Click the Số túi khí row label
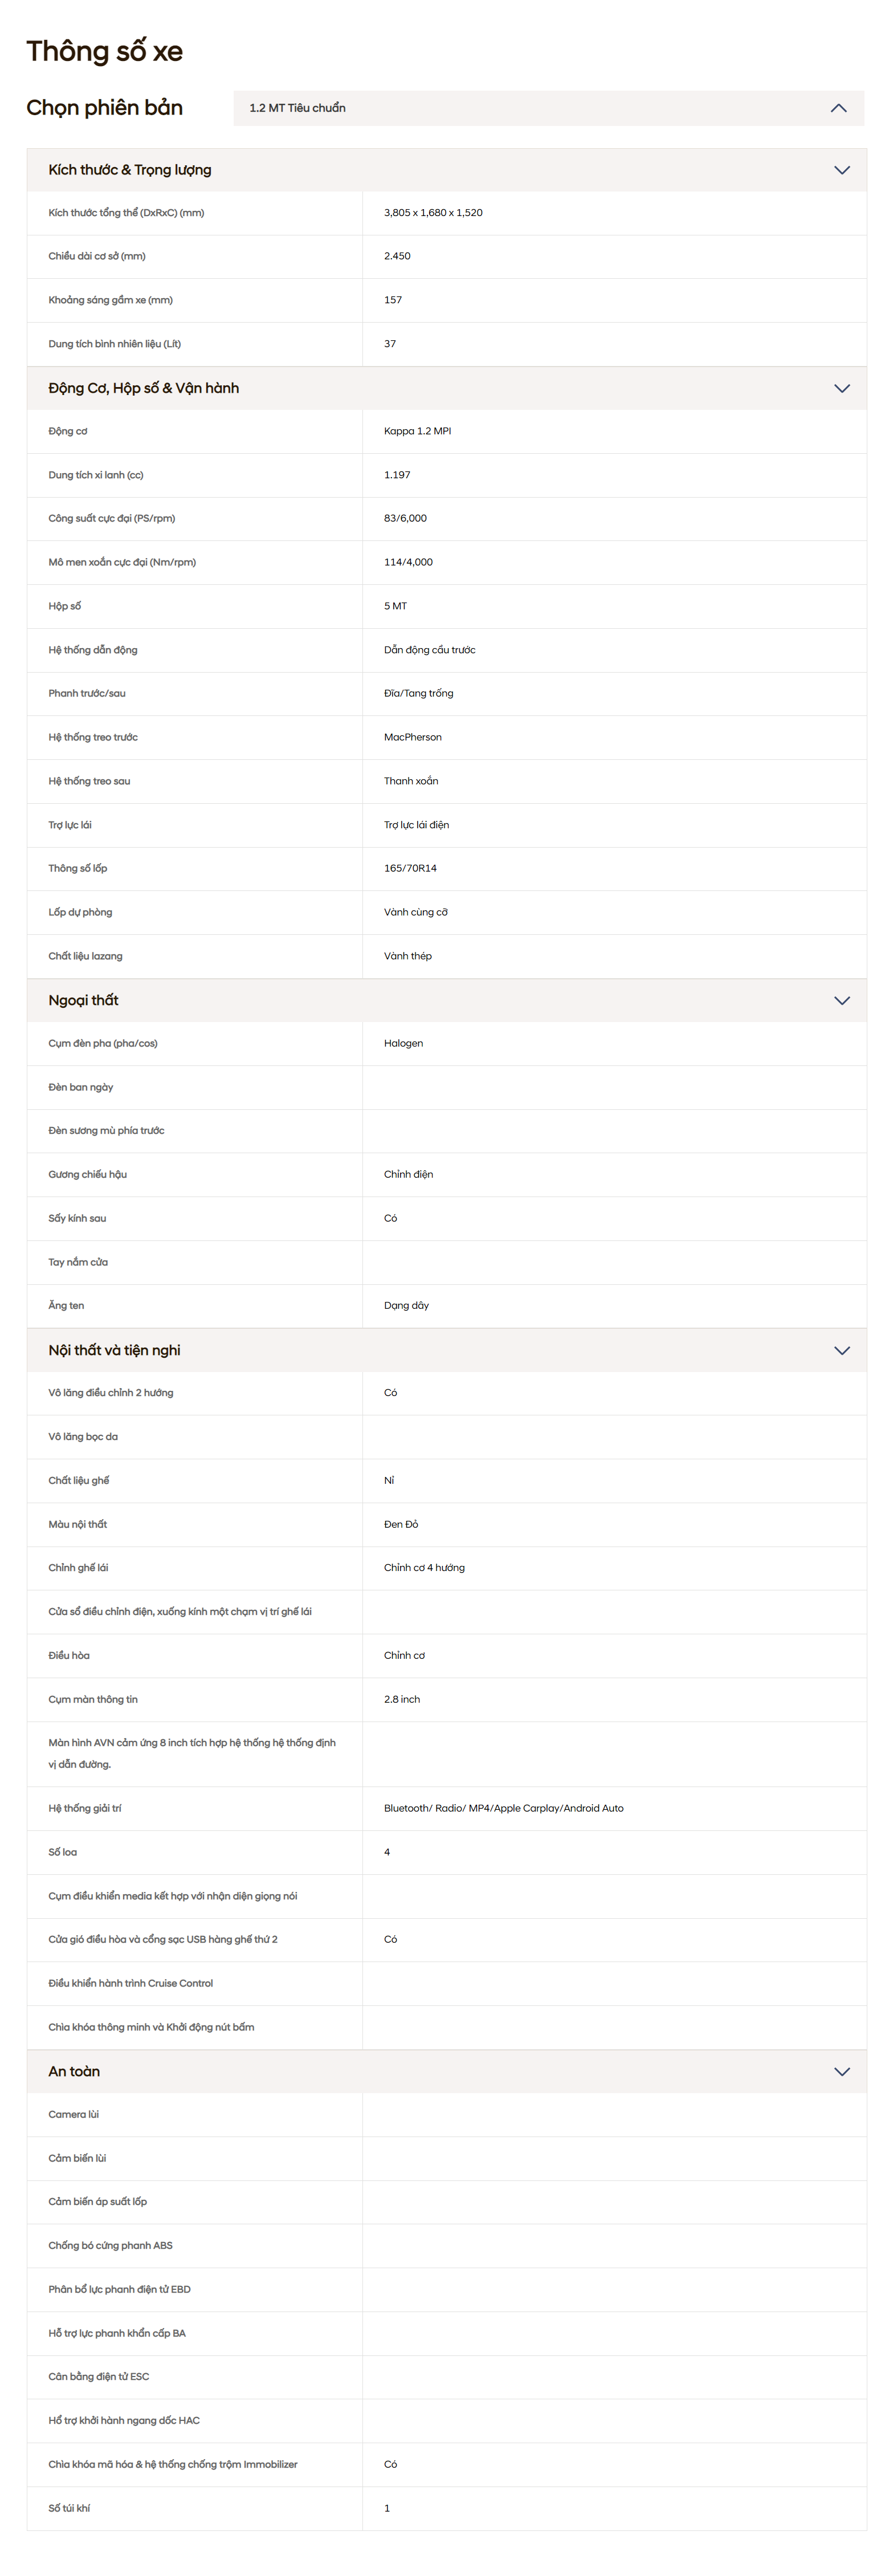 click(69, 2508)
